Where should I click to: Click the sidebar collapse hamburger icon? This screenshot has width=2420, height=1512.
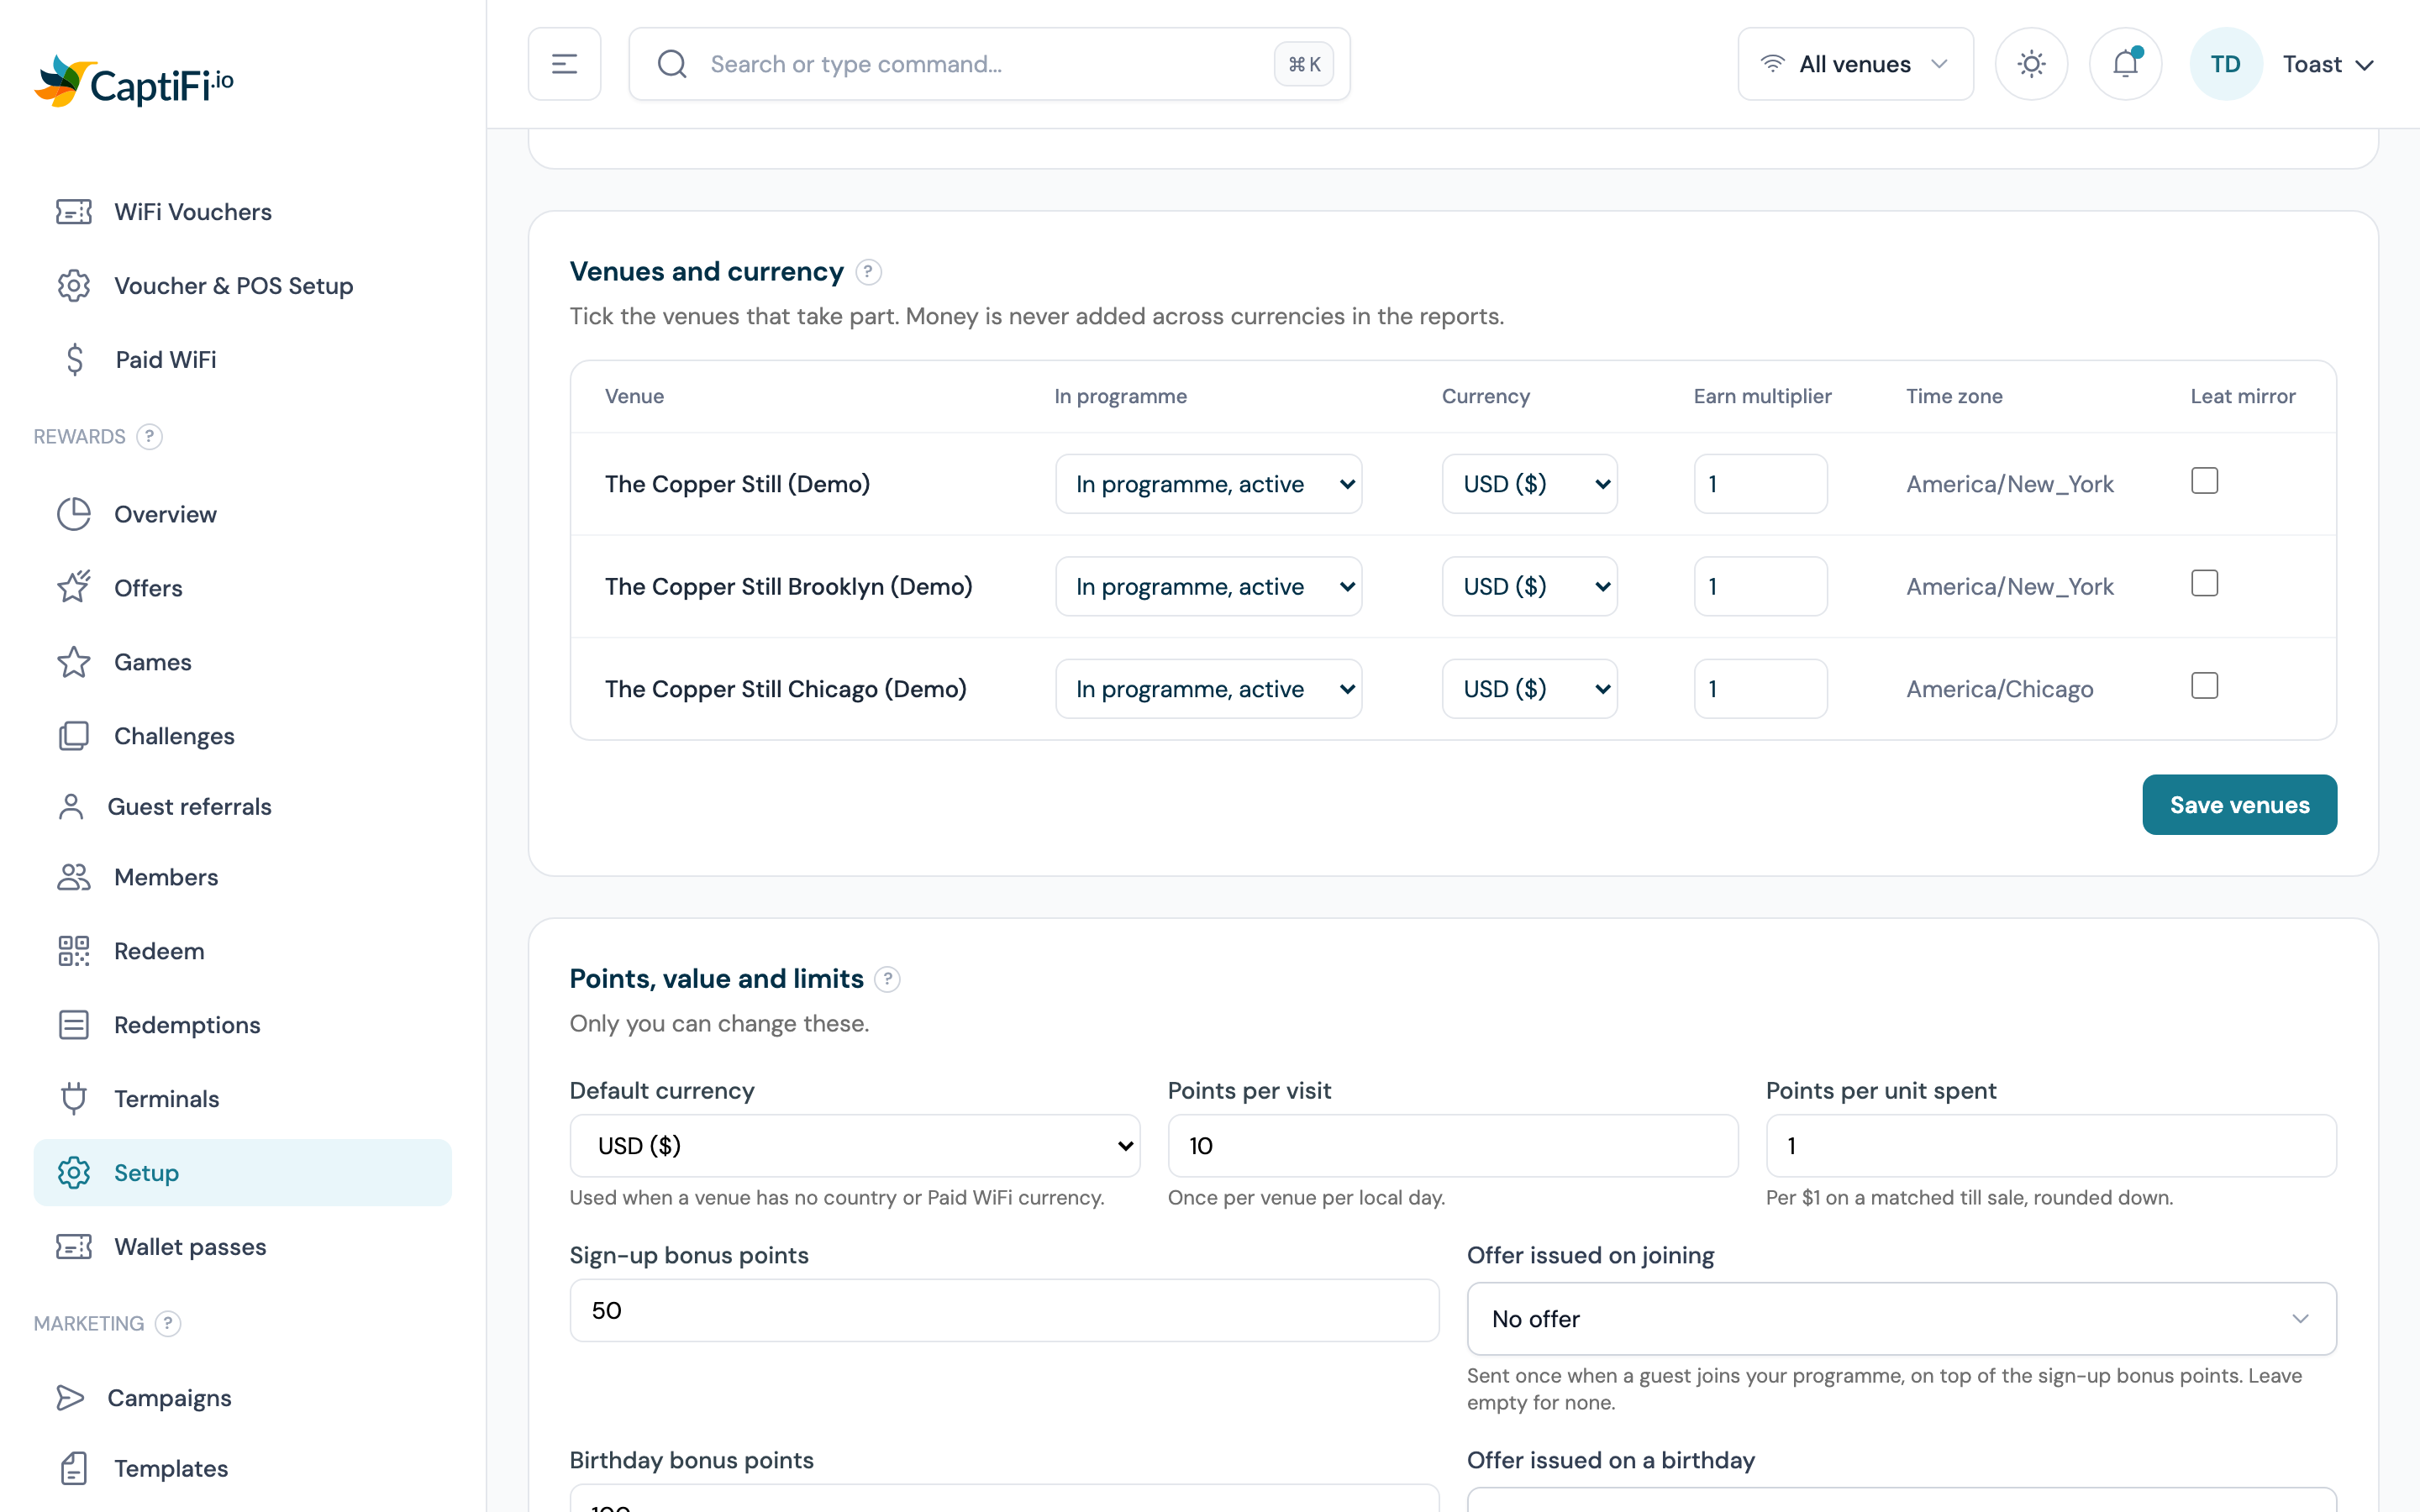coord(564,64)
